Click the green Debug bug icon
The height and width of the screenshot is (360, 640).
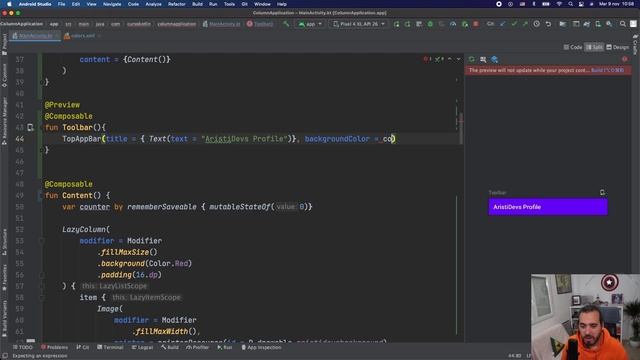[430, 24]
